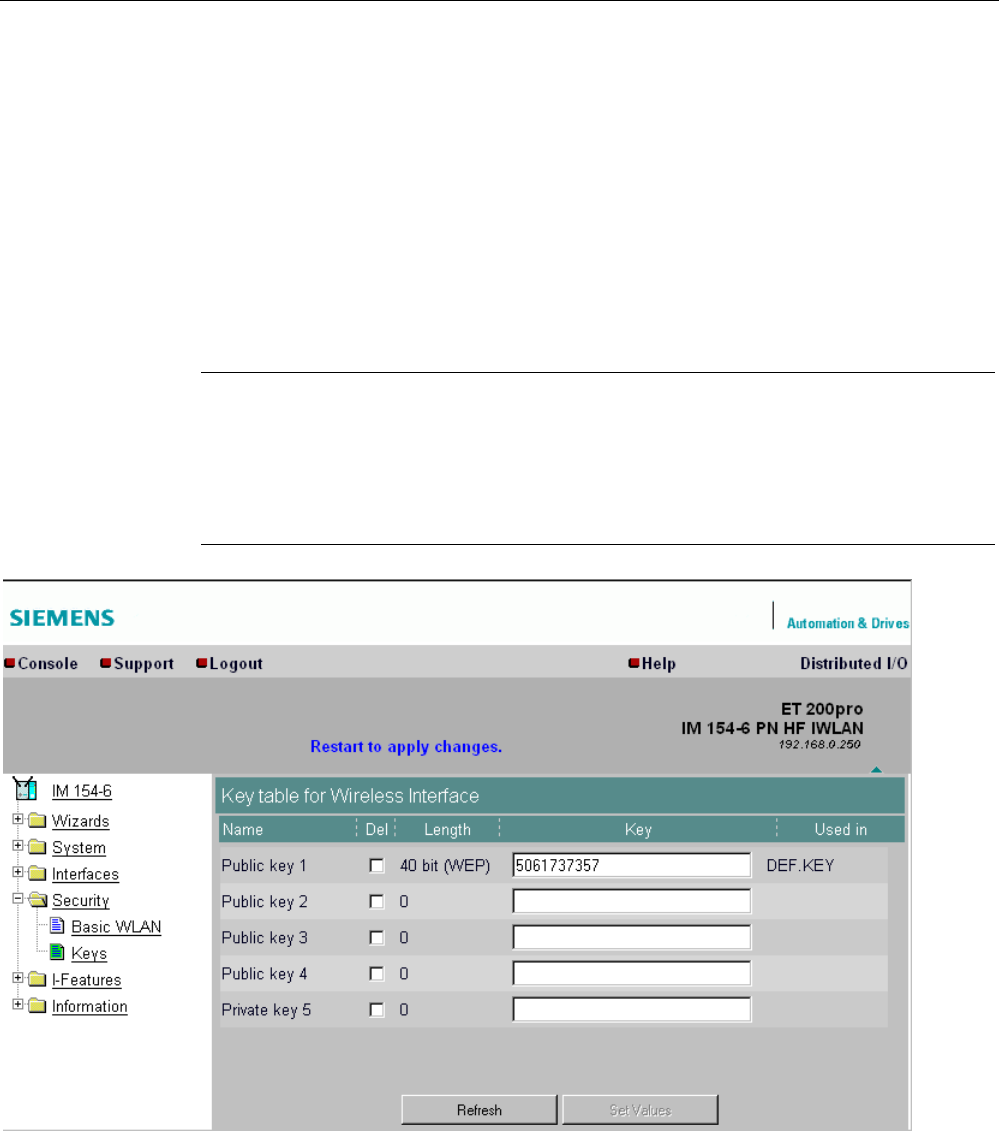Open the Keys page link
The height and width of the screenshot is (1131, 999).
pyautogui.click(x=89, y=954)
